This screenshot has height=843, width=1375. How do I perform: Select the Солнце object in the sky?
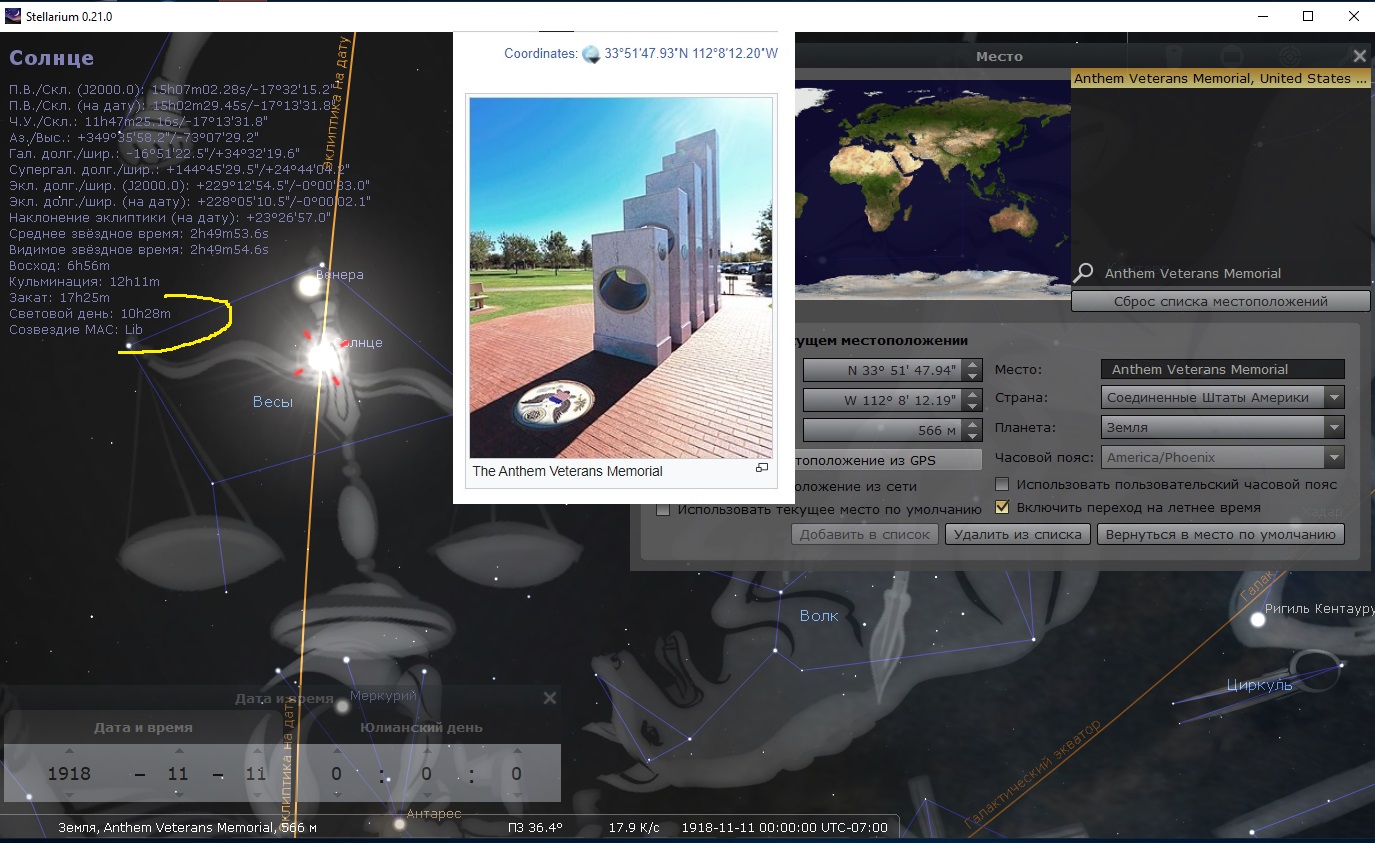(x=322, y=356)
